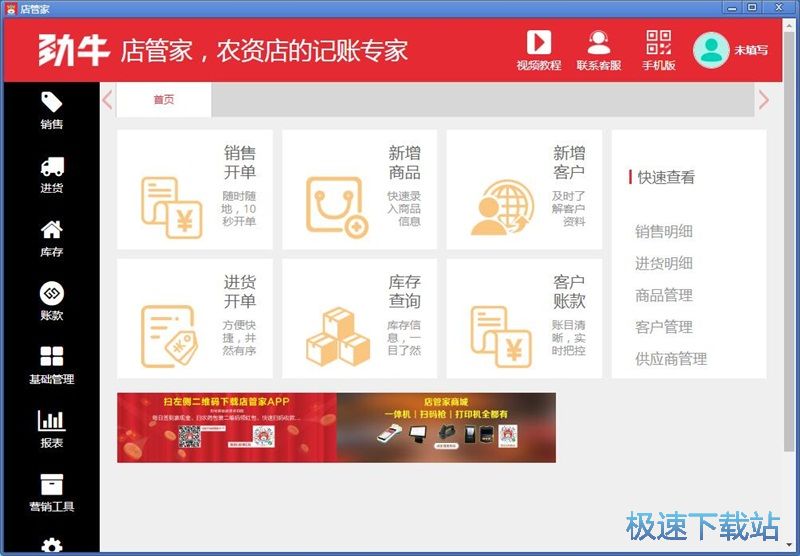Open the 商品管理 quick link

(664, 295)
